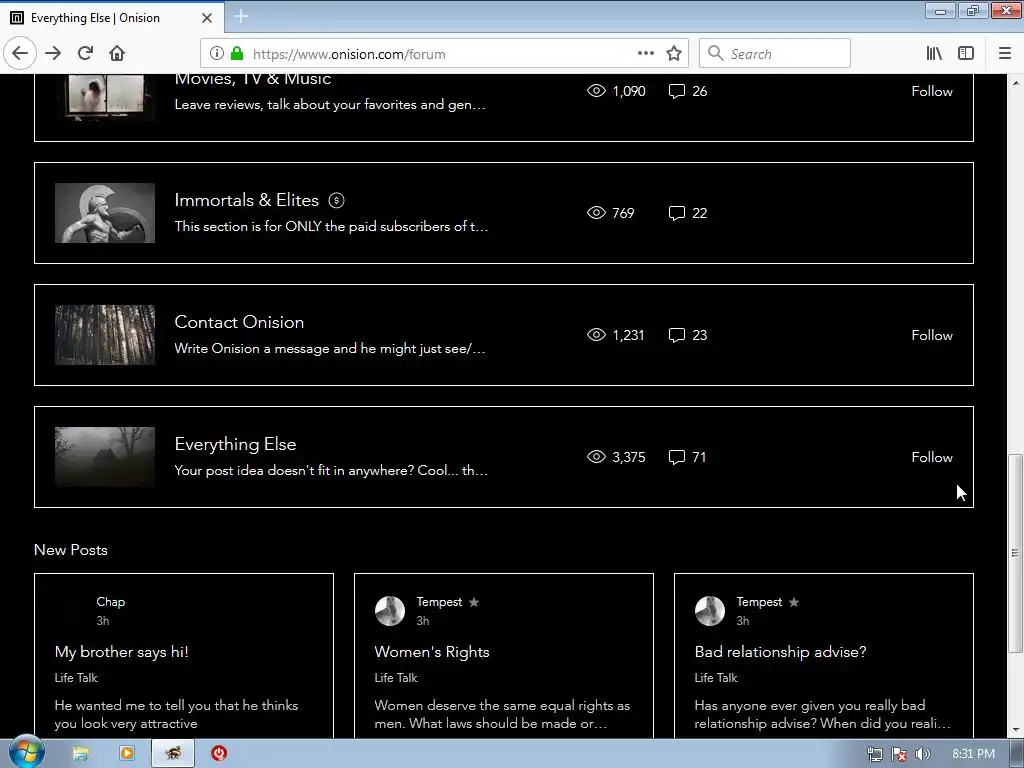Click the foggy landscape thumbnail for Everything Else

(x=105, y=457)
